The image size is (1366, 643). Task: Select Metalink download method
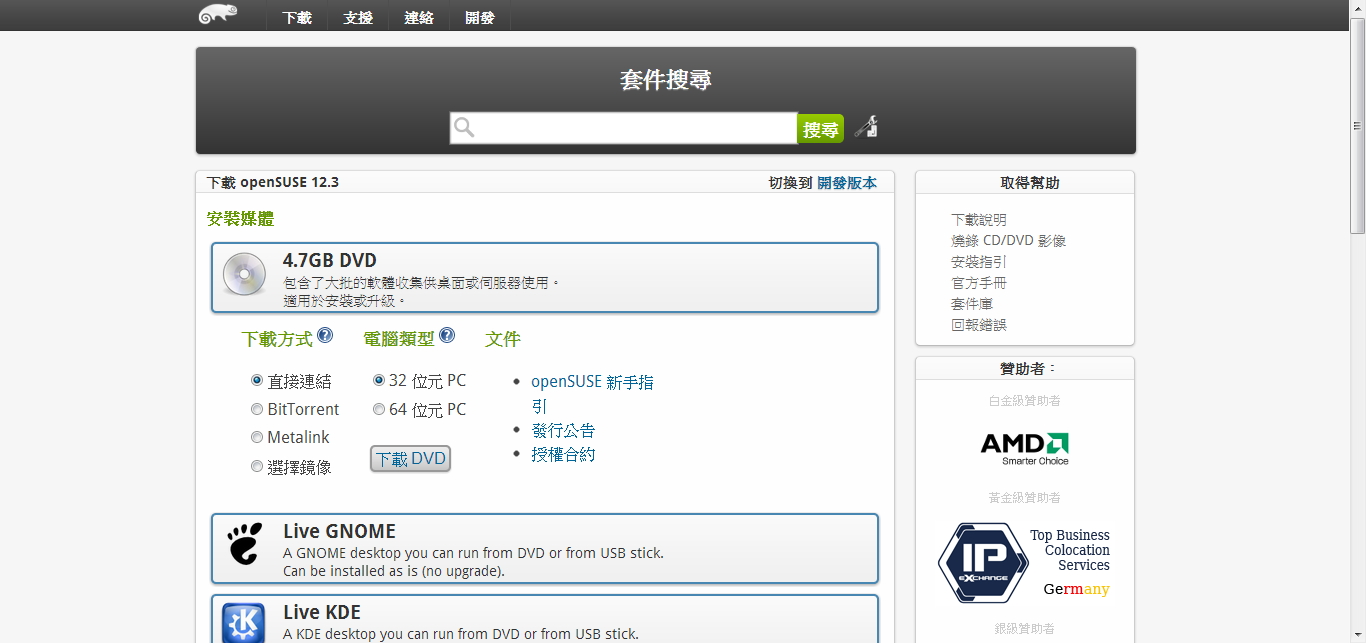257,437
